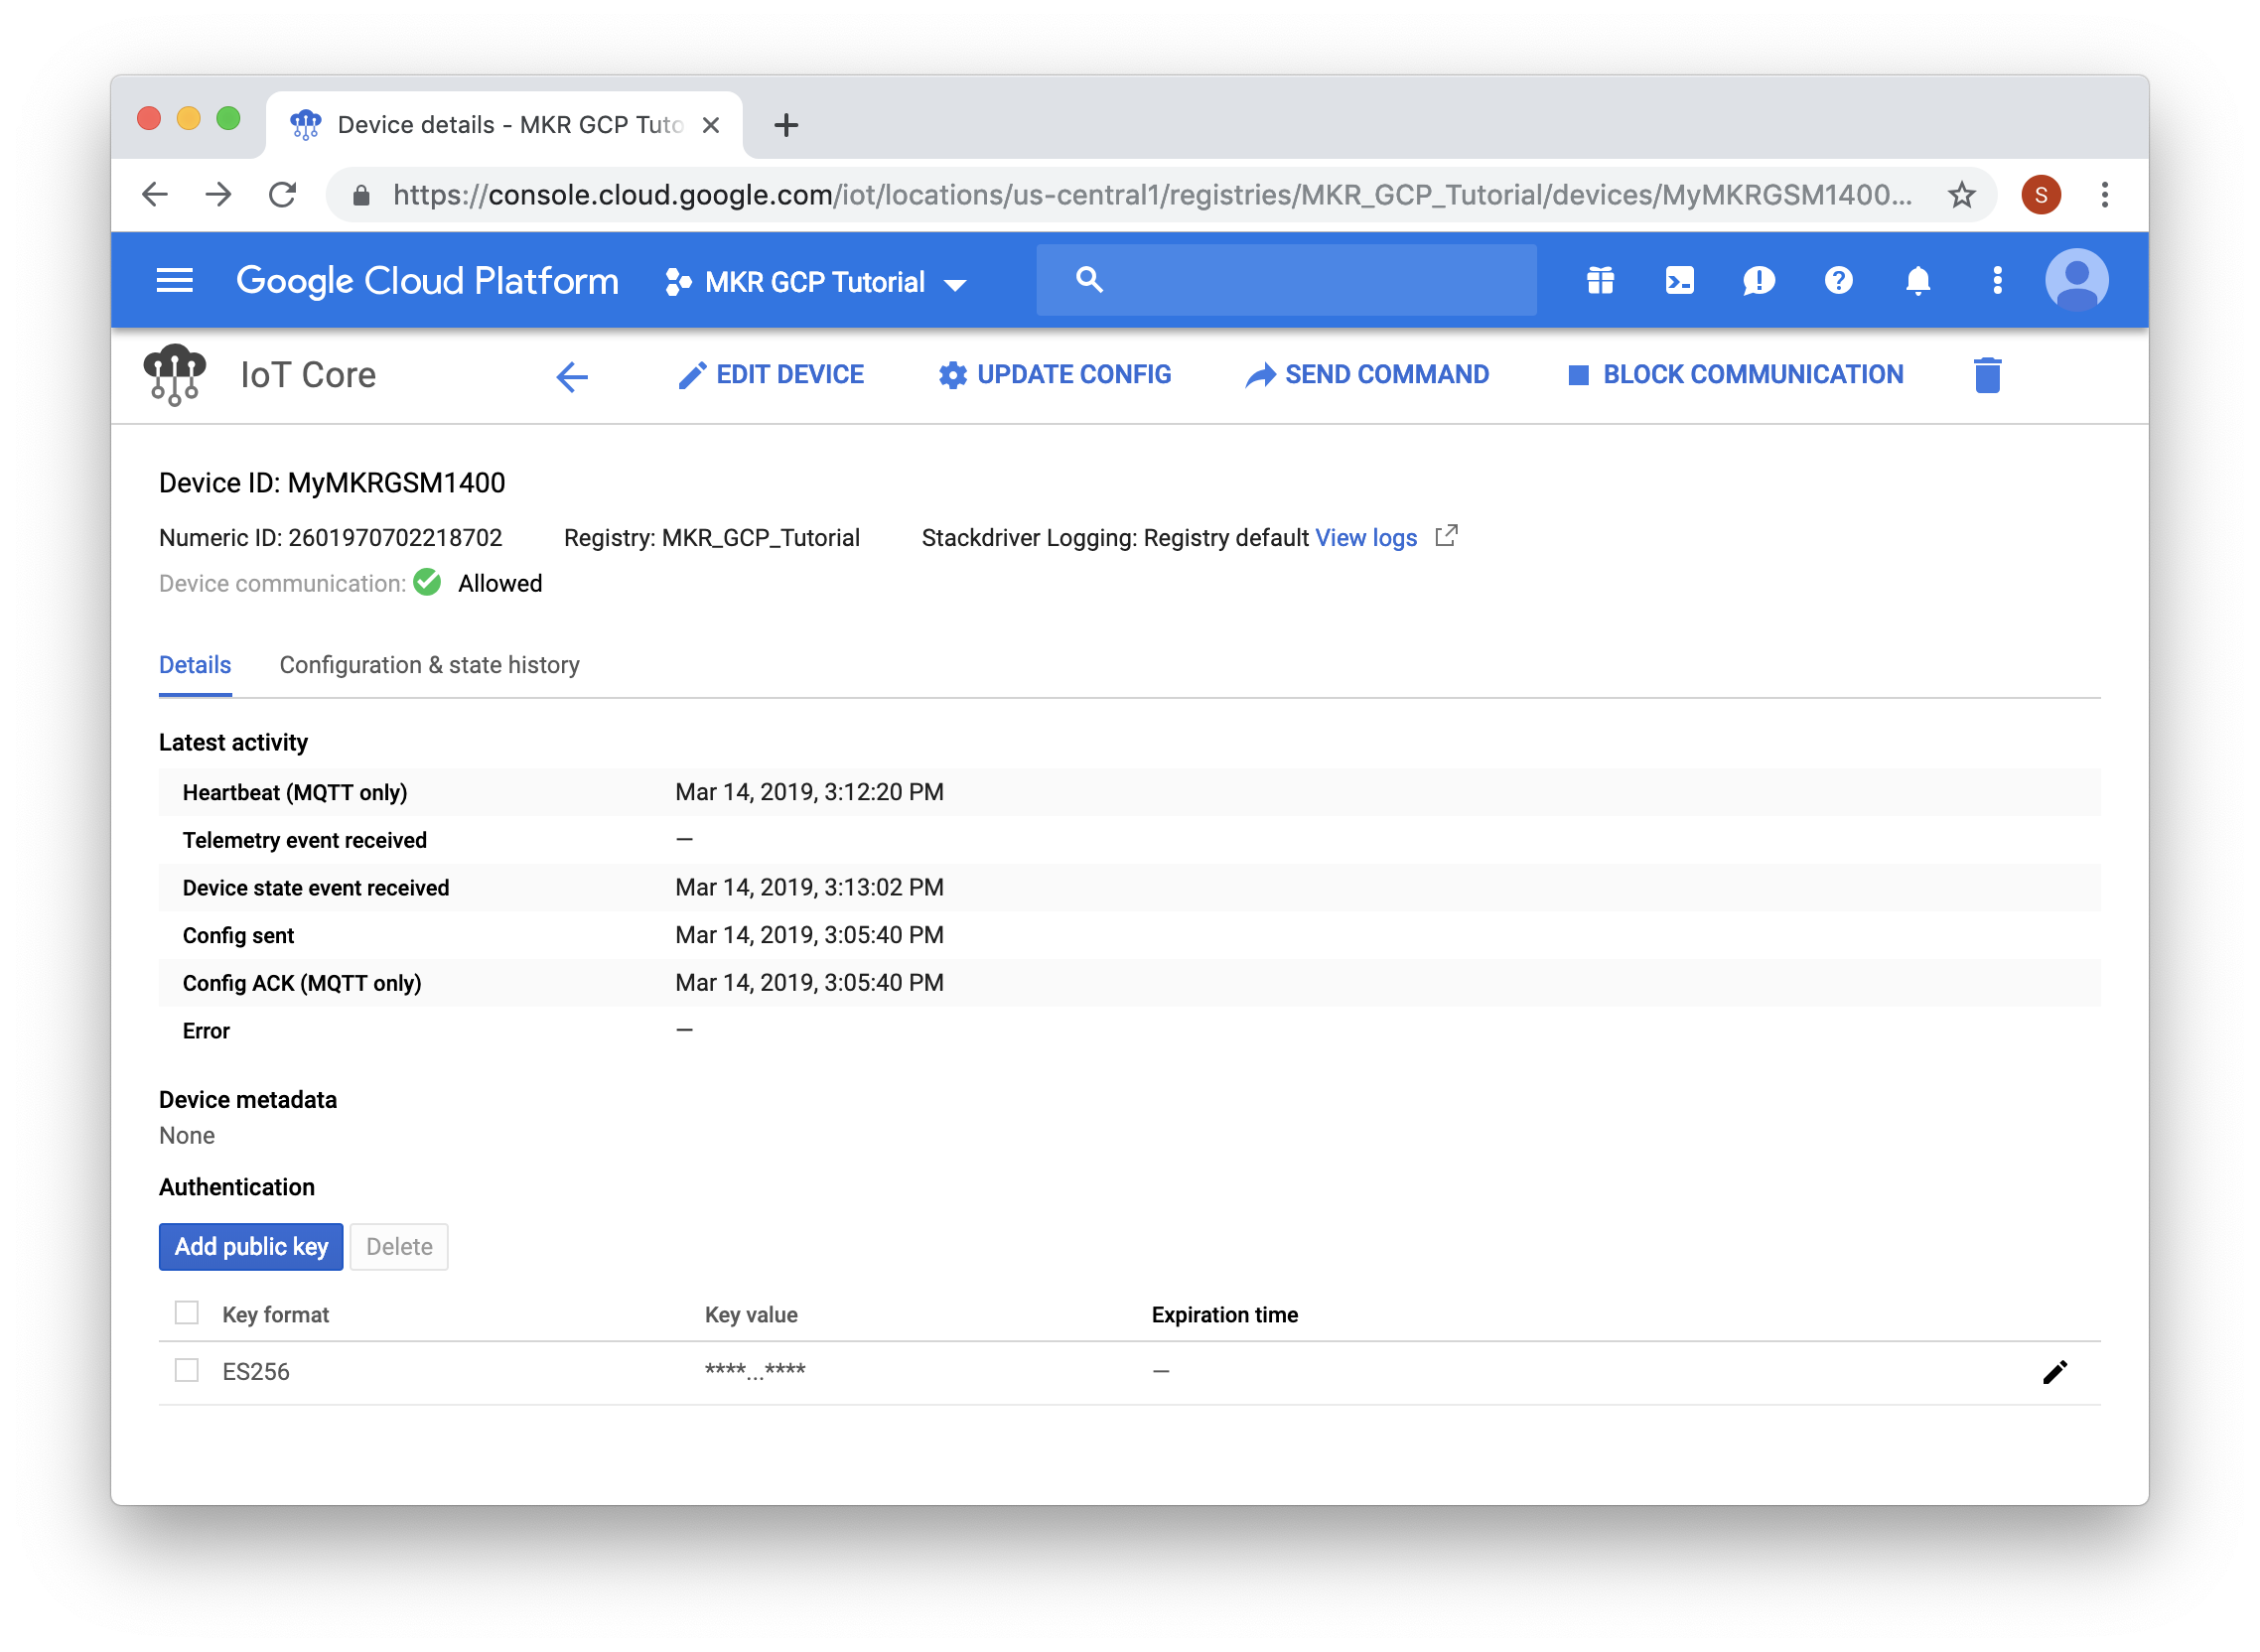Switch to the Configuration & state history tab

tap(430, 664)
